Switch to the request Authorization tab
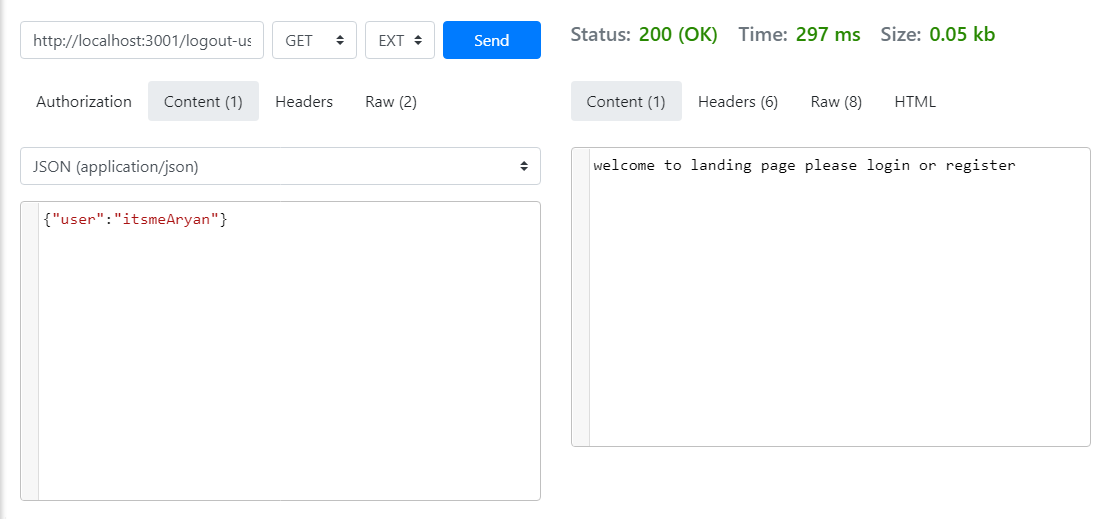1108x519 pixels. tap(84, 101)
